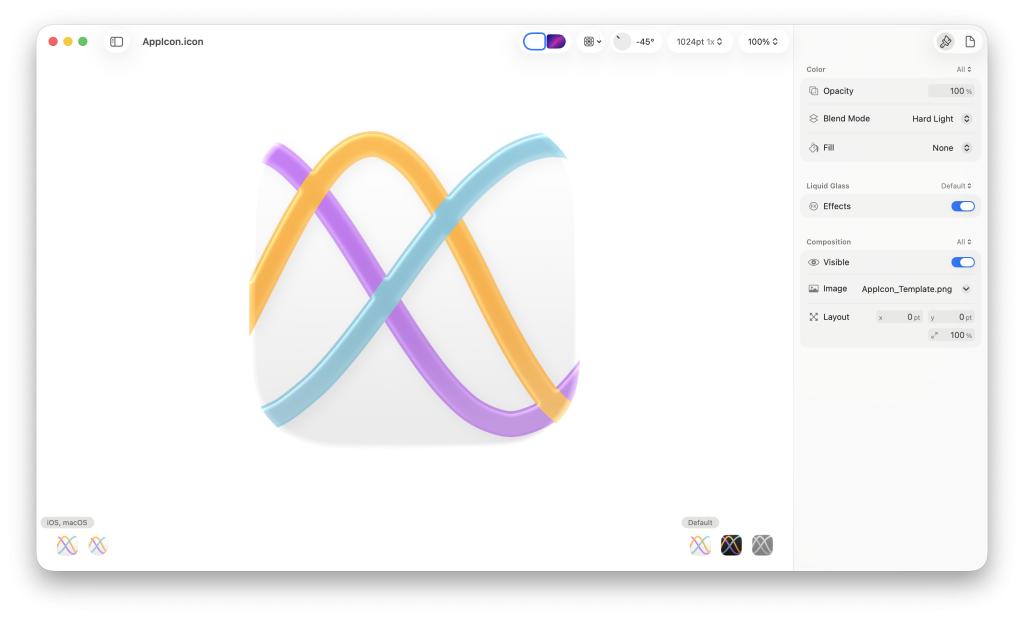Image resolution: width=1024 pixels, height=619 pixels.
Task: Click the Liquid Glass section heading
Action: [828, 186]
